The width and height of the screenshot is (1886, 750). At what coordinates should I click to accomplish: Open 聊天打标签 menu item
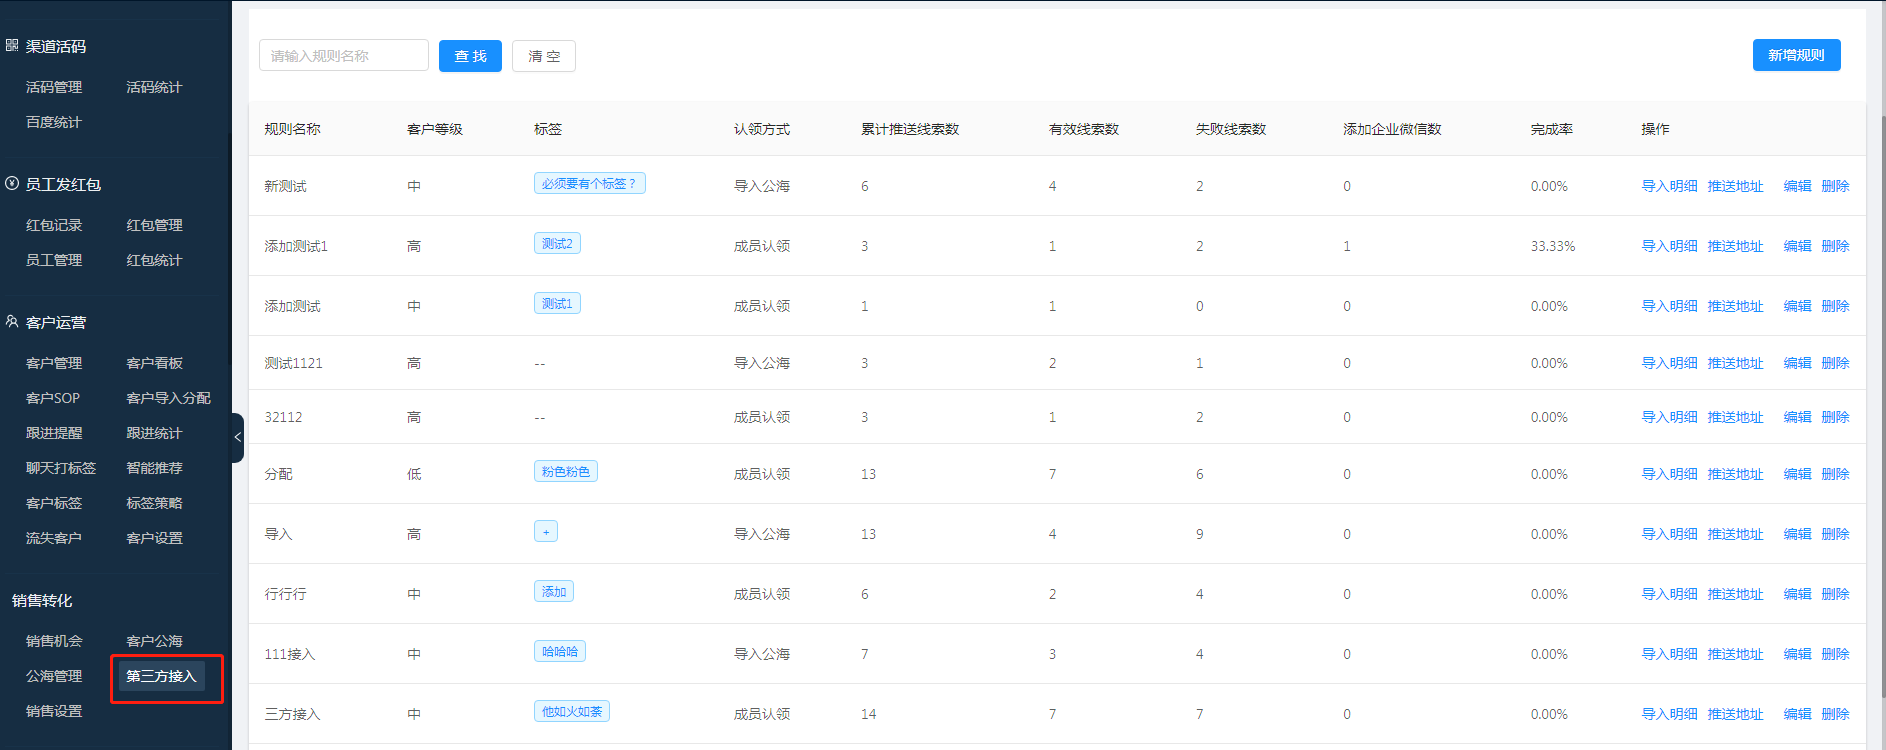tap(61, 468)
